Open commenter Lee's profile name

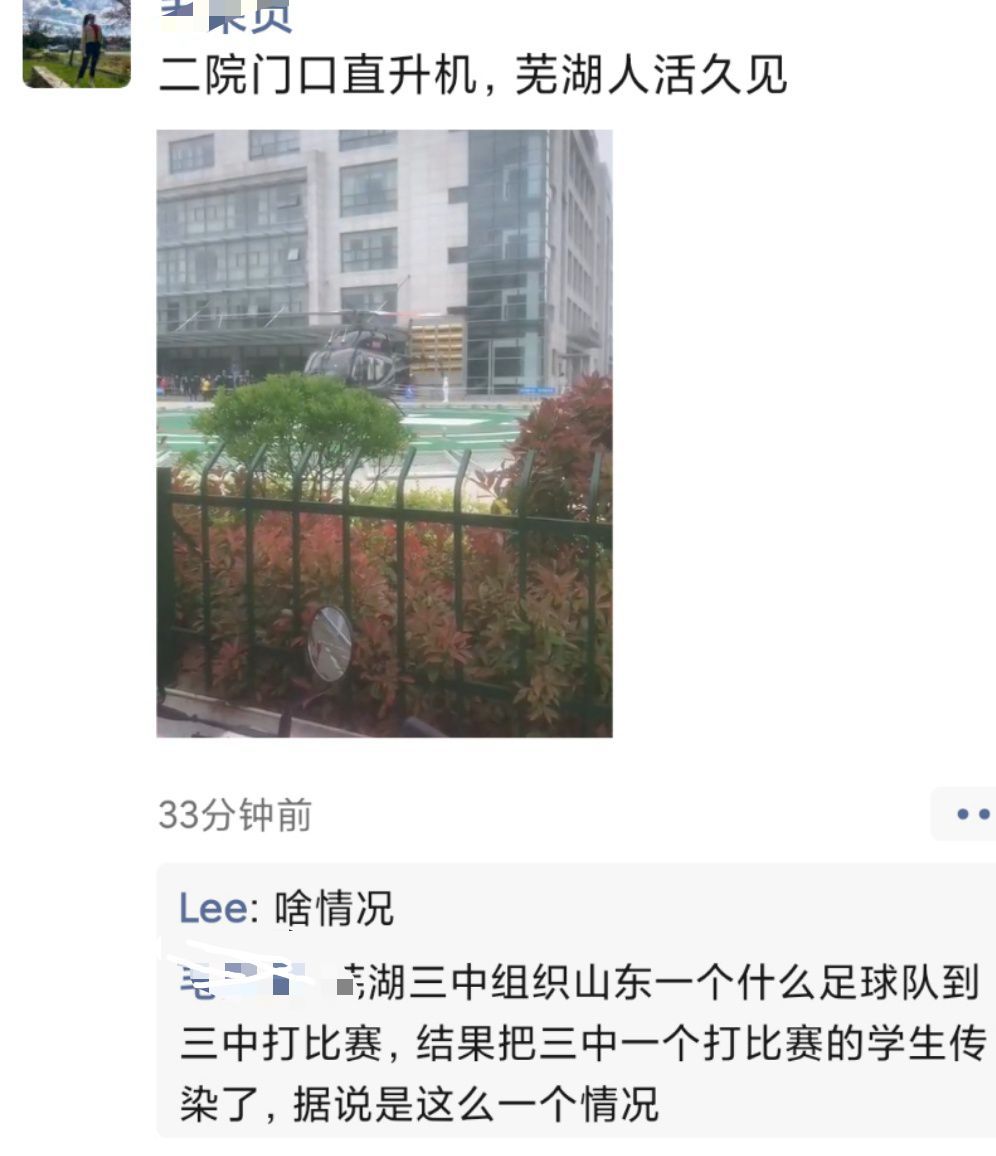click(214, 908)
